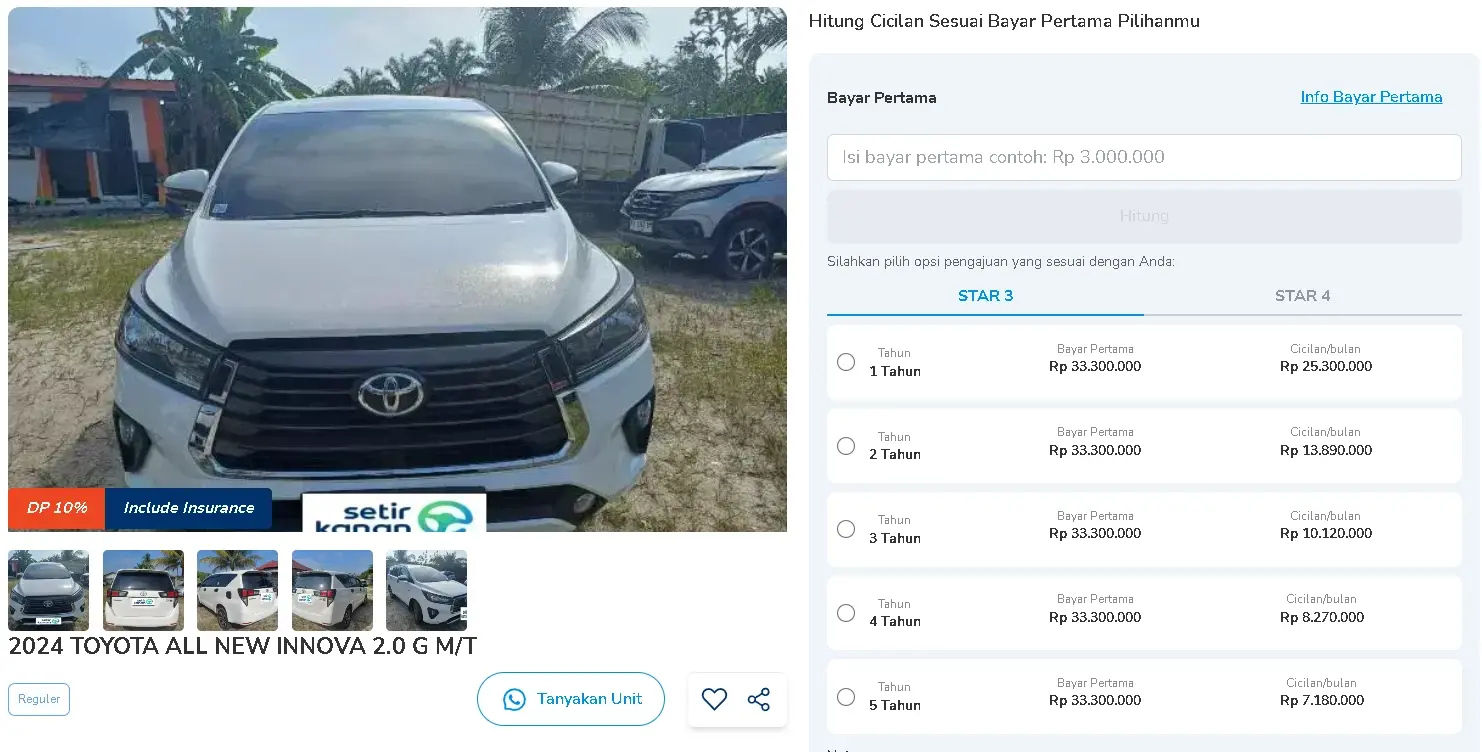Click the WhatsApp icon in Tanyakan Unit

click(514, 699)
